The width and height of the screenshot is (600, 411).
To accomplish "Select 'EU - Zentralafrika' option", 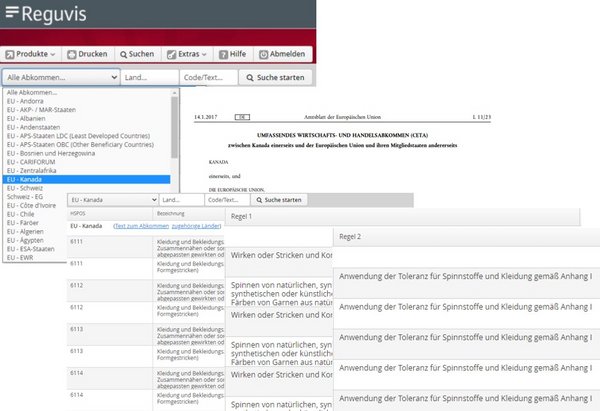I will point(86,171).
